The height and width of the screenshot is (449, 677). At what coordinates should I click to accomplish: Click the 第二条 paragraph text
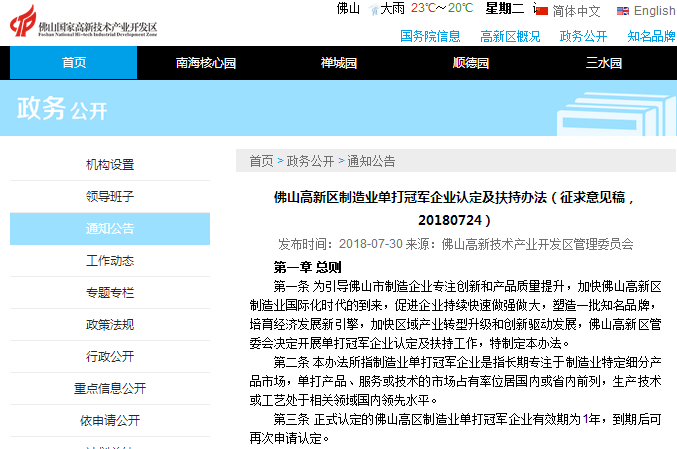pos(456,381)
